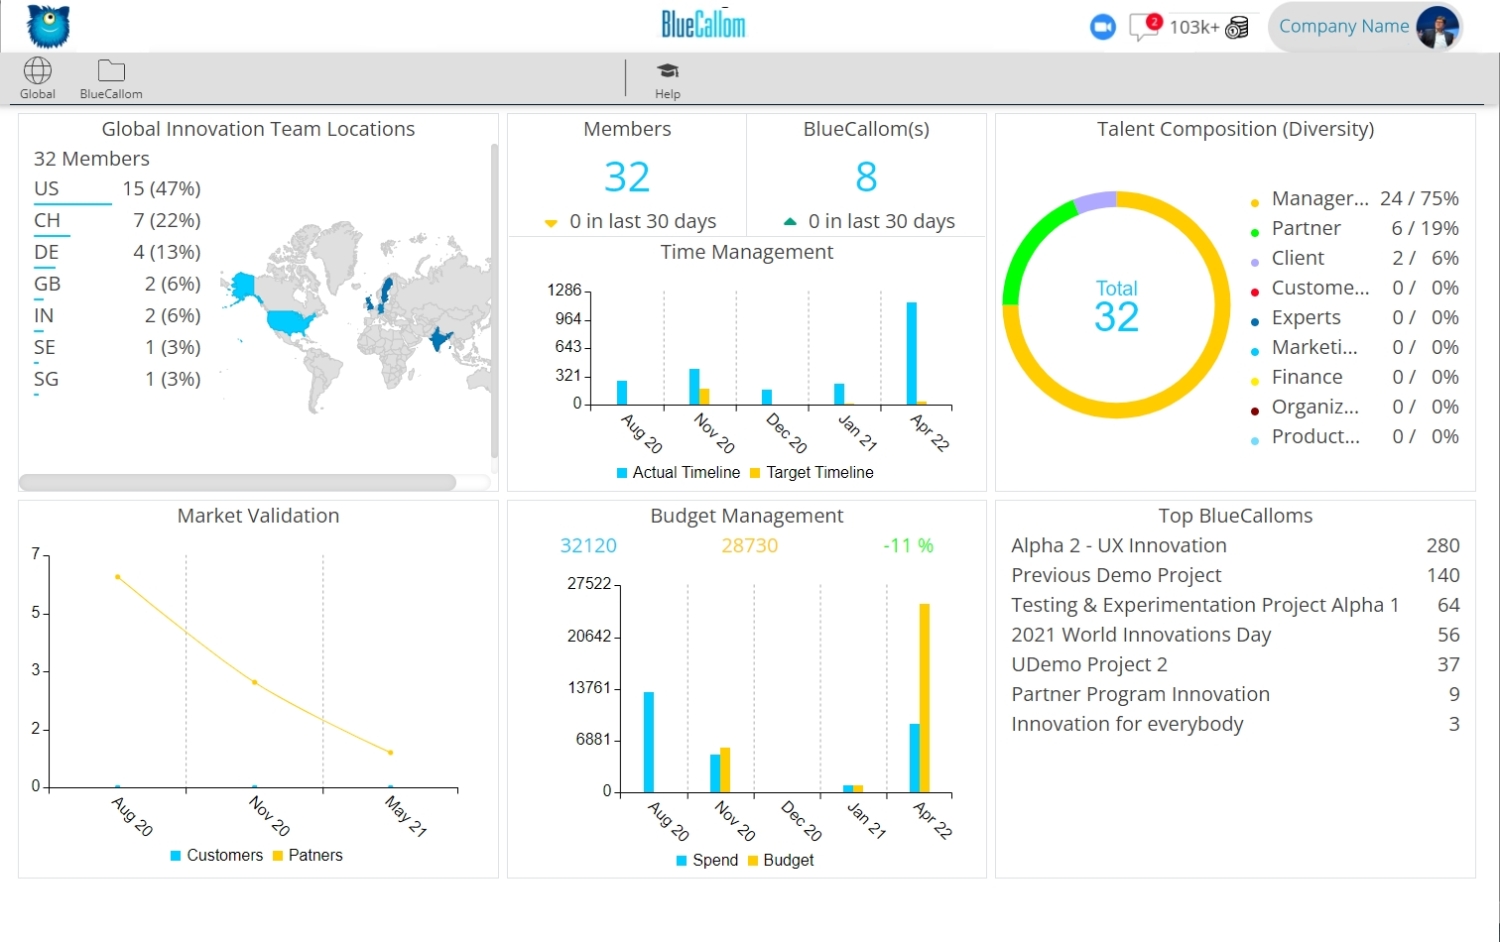1500x942 pixels.
Task: Click the blue monster mascot logo
Action: (x=48, y=26)
